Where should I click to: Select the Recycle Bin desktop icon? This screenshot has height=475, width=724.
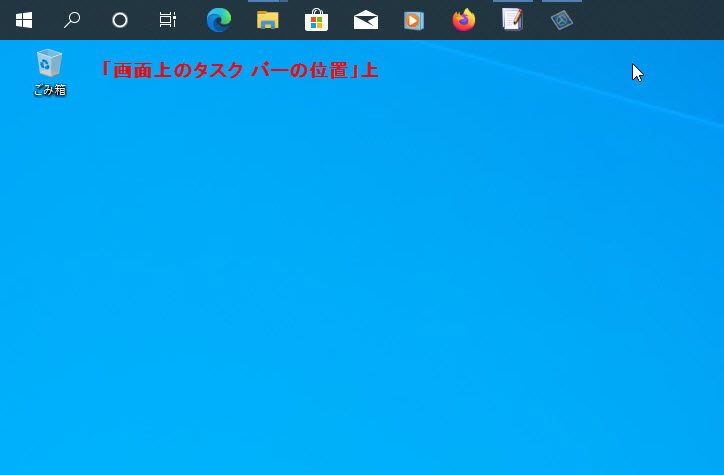[49, 63]
